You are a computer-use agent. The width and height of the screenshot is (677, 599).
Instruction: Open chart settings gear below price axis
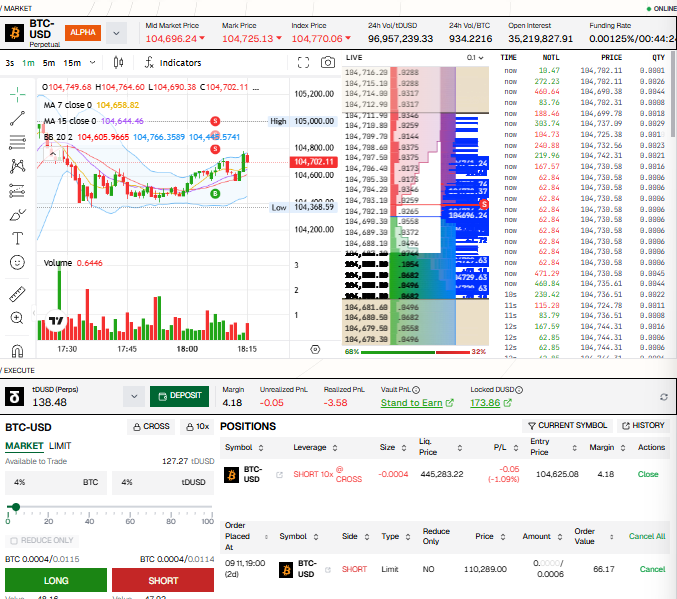[x=315, y=349]
